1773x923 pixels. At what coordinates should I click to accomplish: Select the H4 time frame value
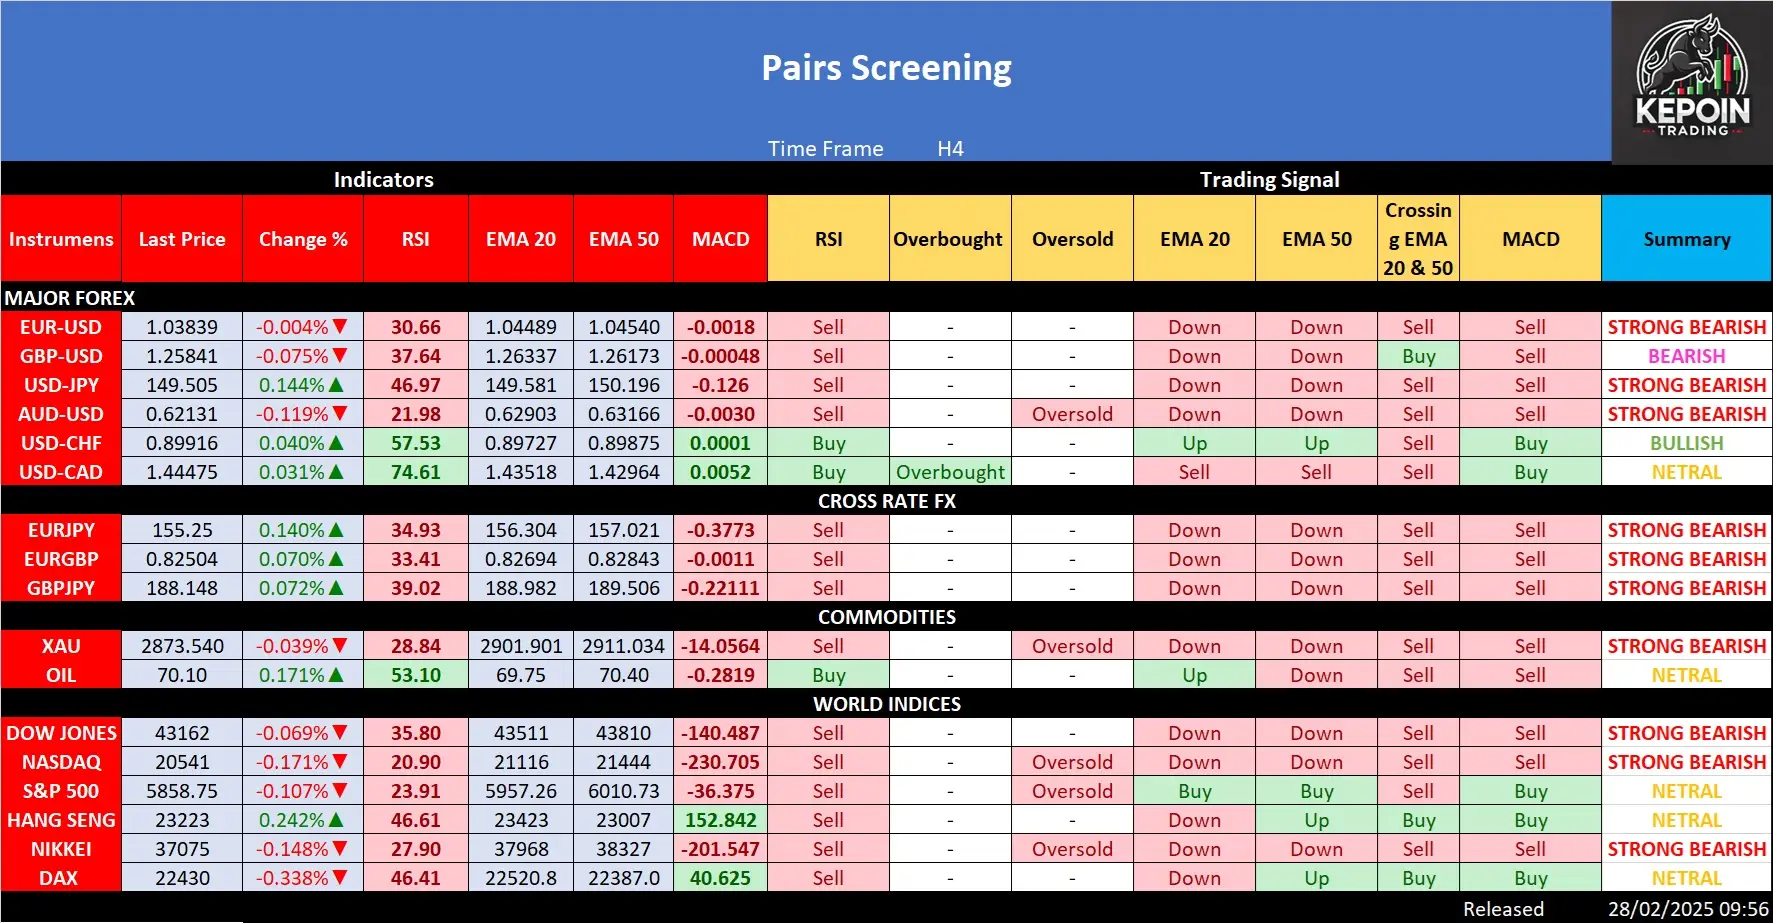[x=950, y=149]
